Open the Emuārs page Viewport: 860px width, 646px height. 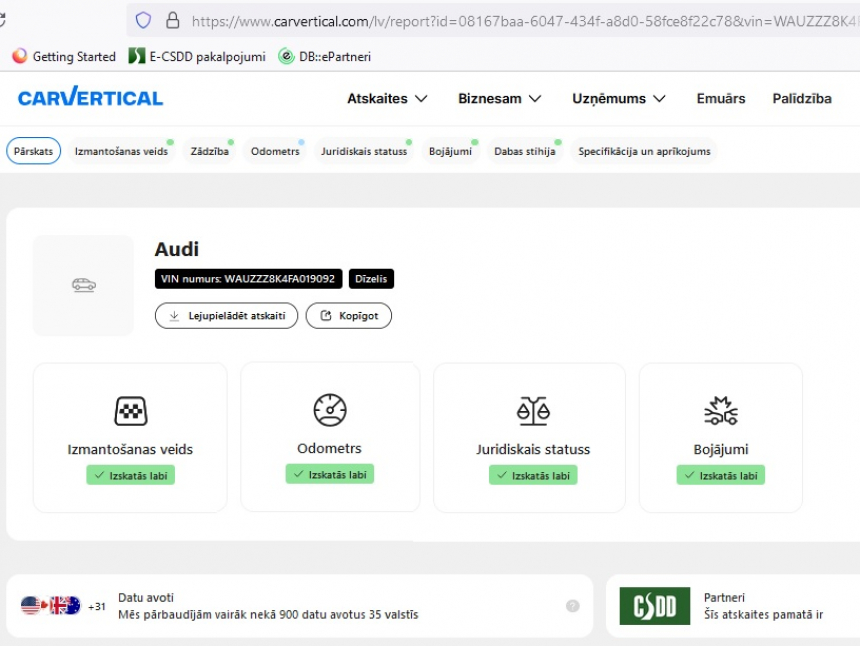(x=721, y=99)
